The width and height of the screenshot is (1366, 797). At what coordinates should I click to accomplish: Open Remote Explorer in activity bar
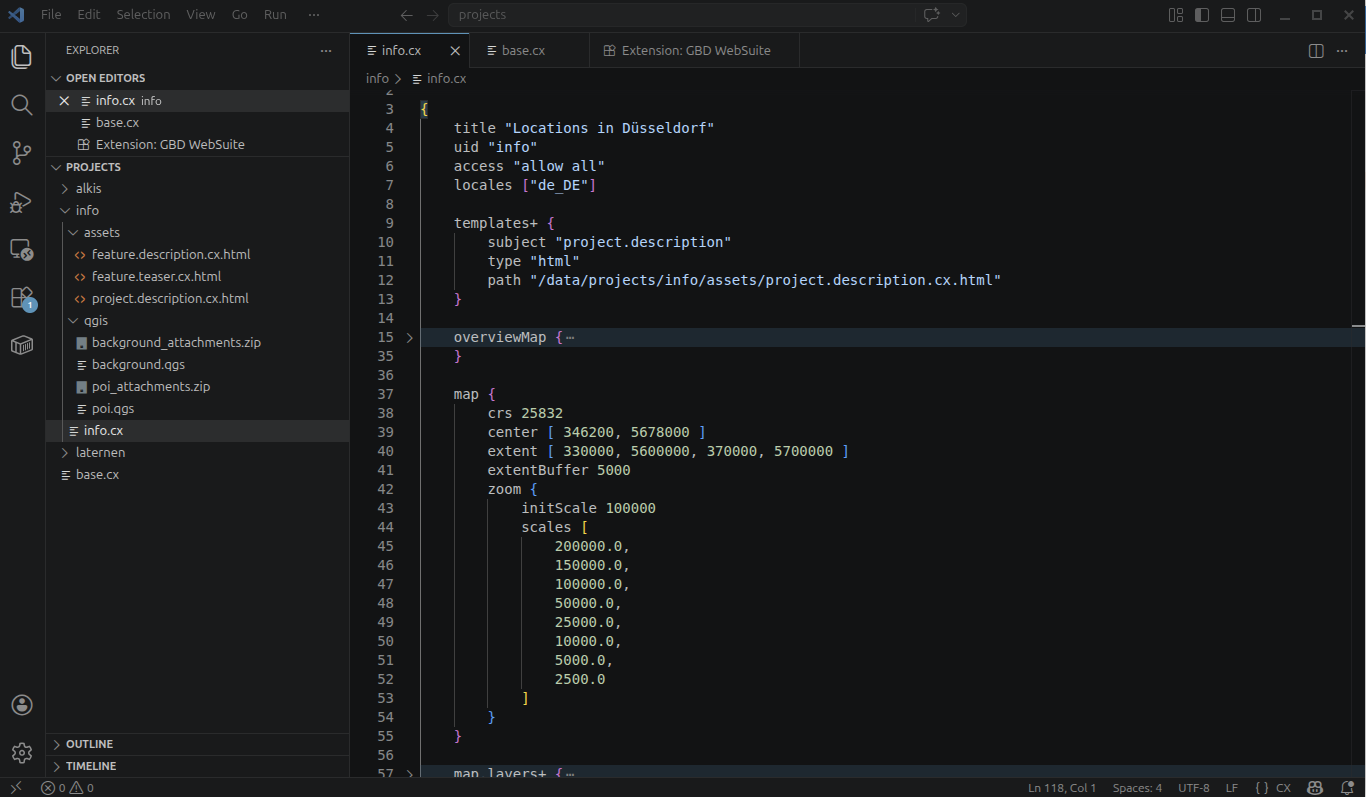click(22, 250)
